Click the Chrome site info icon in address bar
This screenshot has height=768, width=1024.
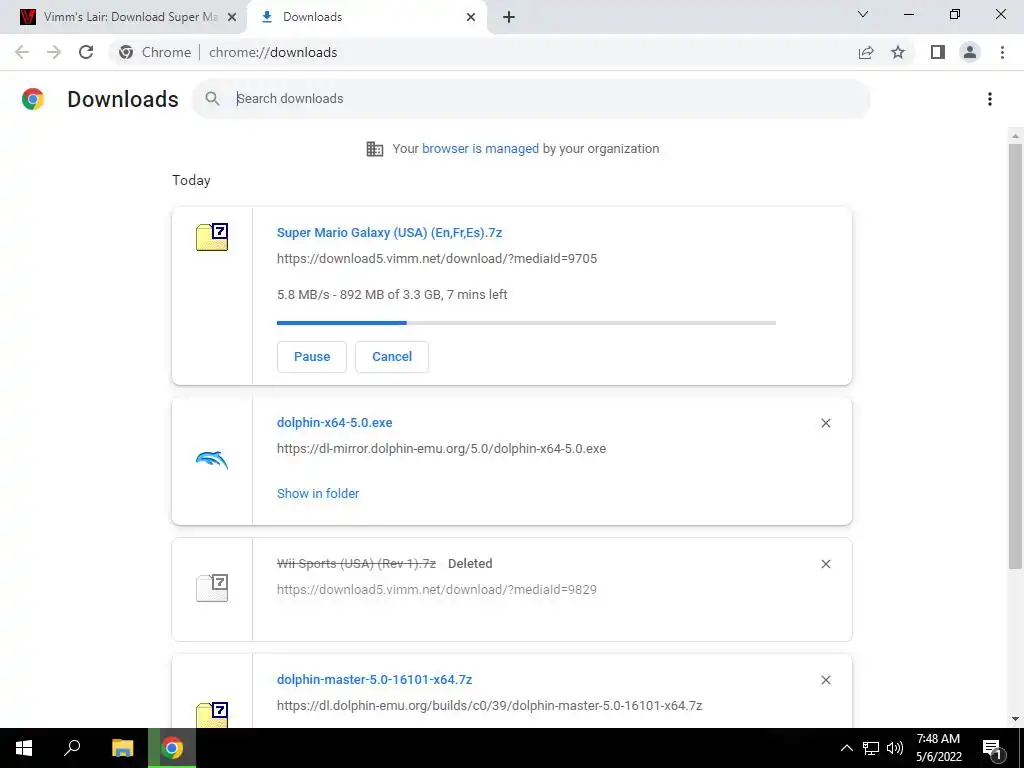click(x=126, y=52)
